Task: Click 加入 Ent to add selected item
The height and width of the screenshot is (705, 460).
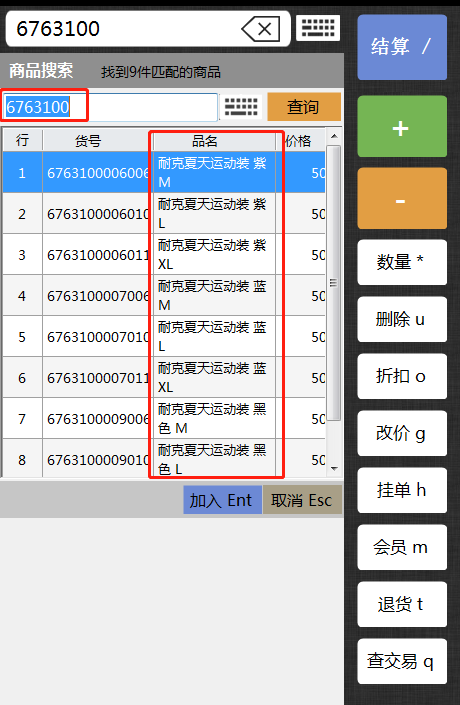Action: tap(222, 500)
